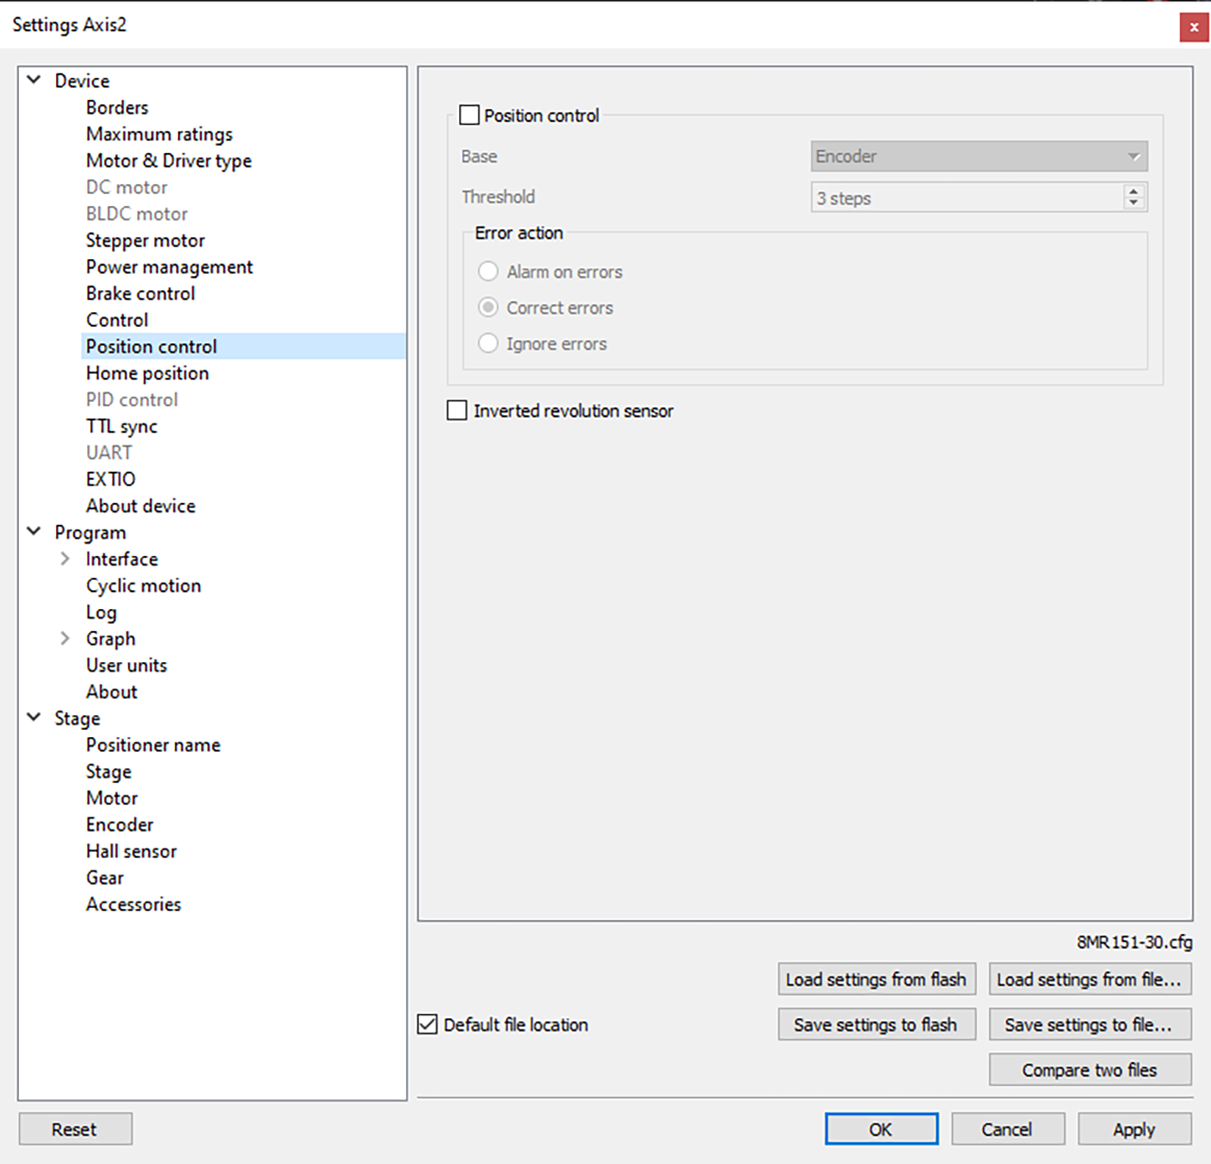Apply the current settings
The height and width of the screenshot is (1164, 1211).
click(x=1134, y=1128)
